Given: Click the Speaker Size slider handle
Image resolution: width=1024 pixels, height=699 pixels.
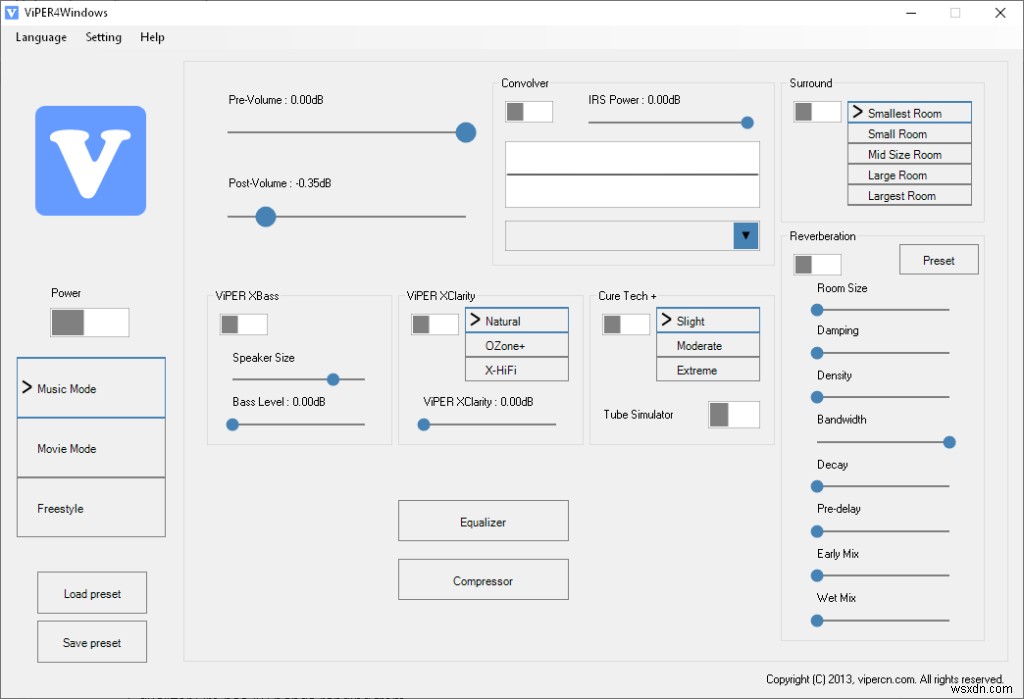Looking at the screenshot, I should (333, 379).
